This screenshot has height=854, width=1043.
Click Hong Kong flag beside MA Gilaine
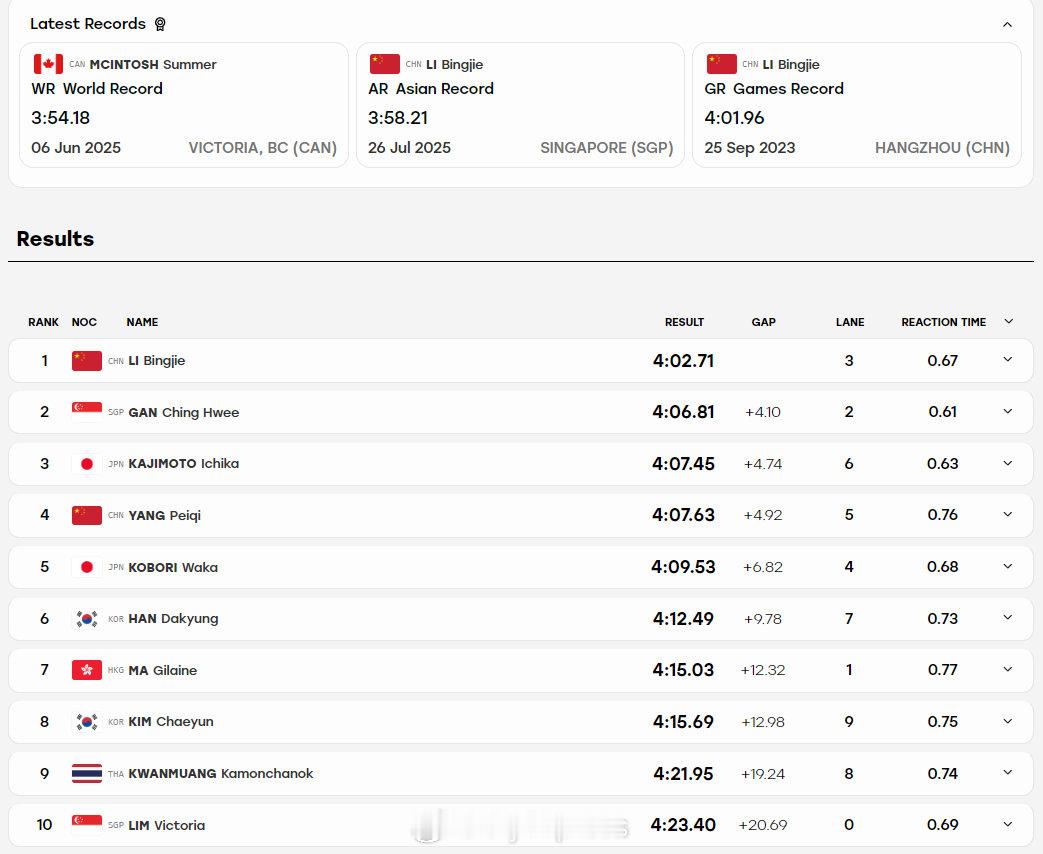pyautogui.click(x=86, y=670)
